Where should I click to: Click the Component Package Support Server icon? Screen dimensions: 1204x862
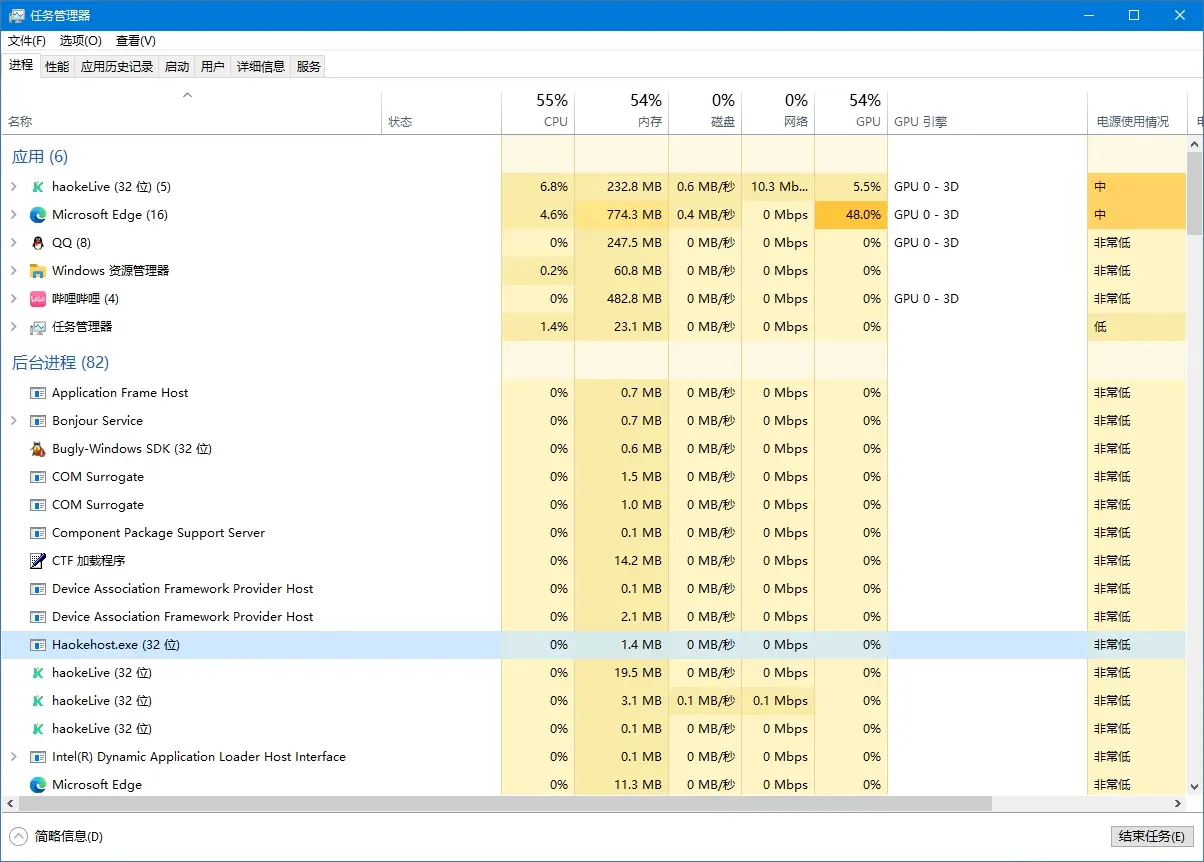pos(38,533)
